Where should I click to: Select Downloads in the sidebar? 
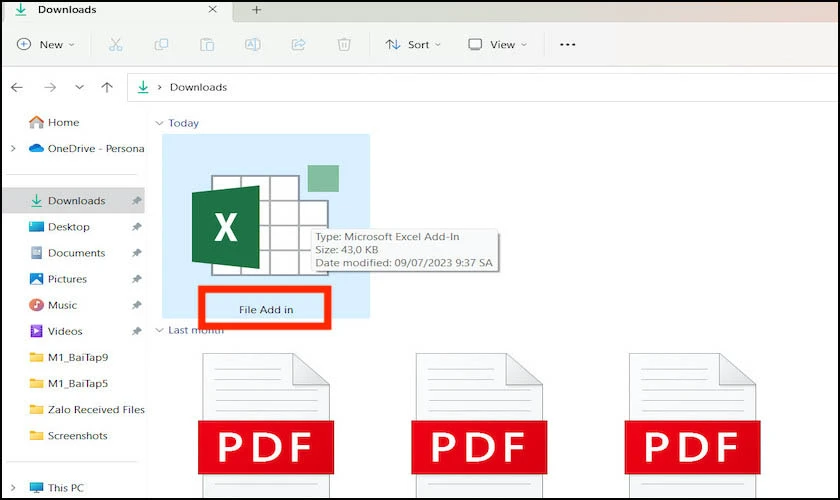pos(73,200)
